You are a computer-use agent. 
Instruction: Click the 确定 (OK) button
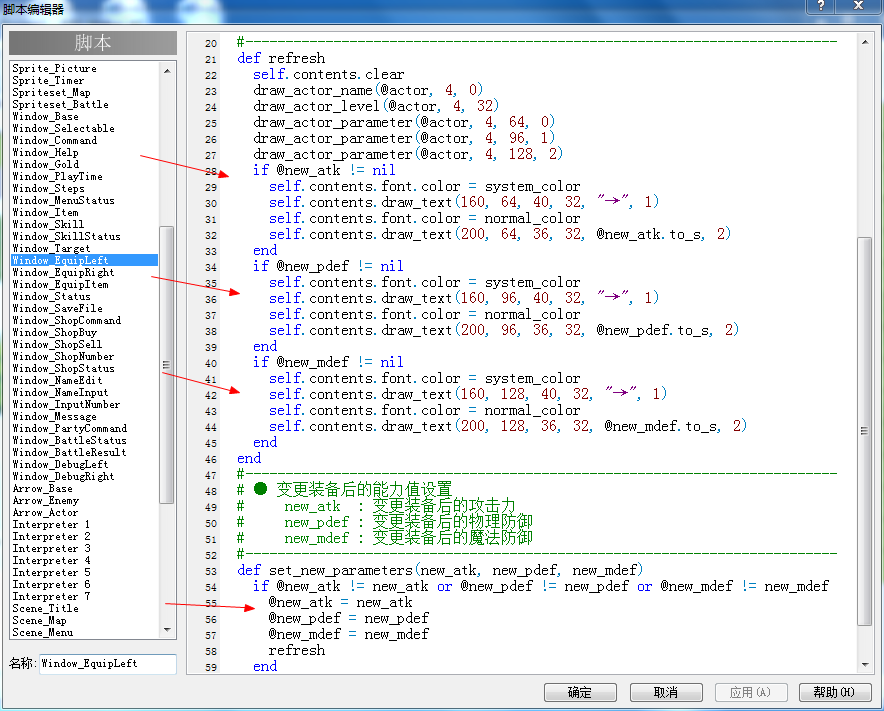coord(580,692)
